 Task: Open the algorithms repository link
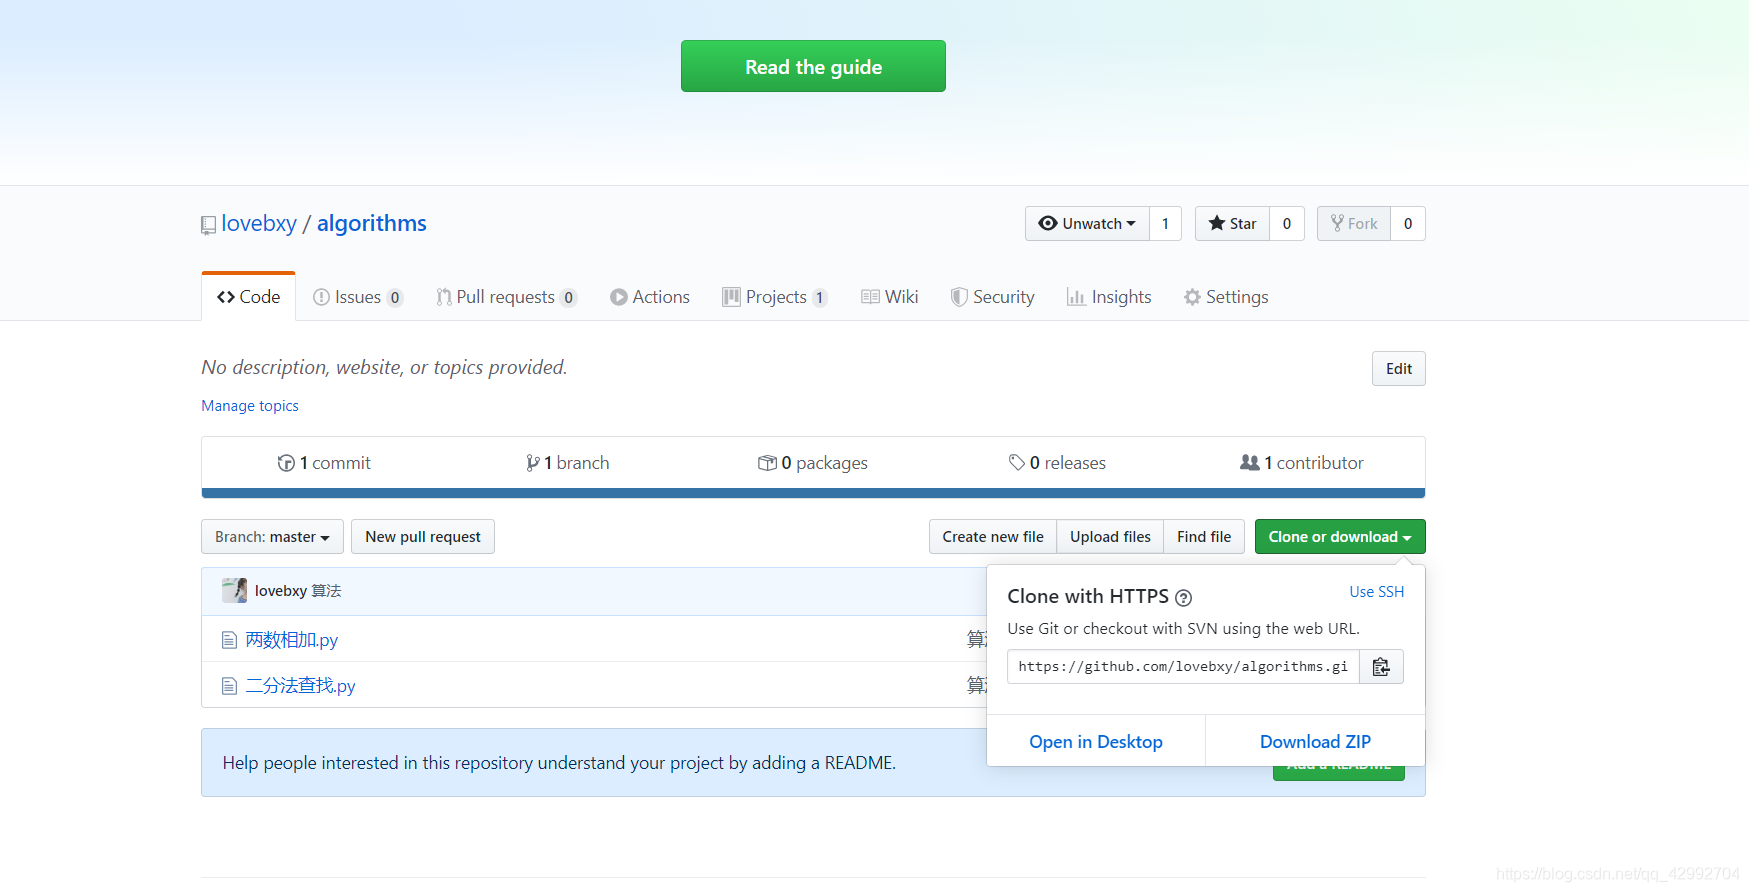(x=372, y=223)
